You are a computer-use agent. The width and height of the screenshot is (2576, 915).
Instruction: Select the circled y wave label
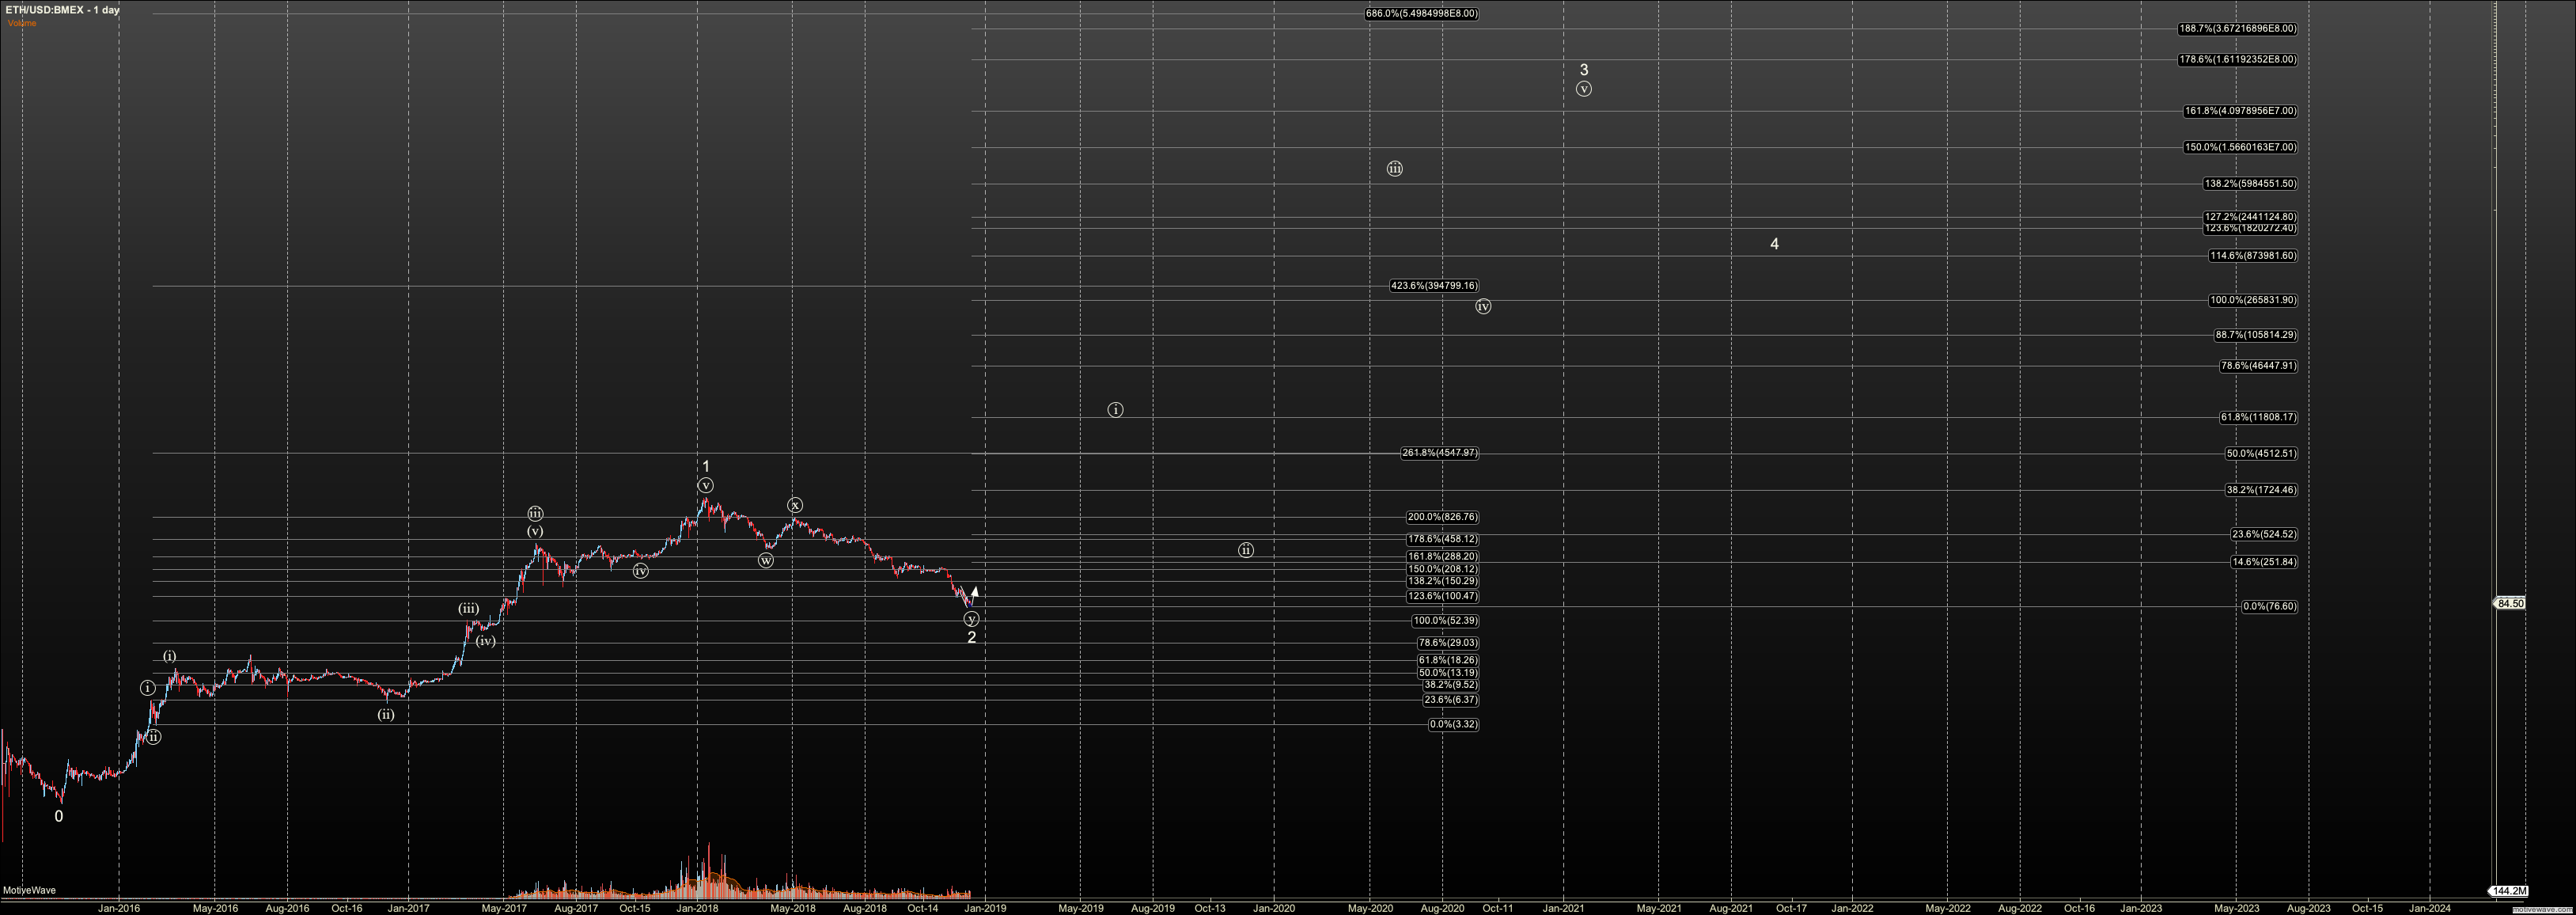(x=971, y=620)
